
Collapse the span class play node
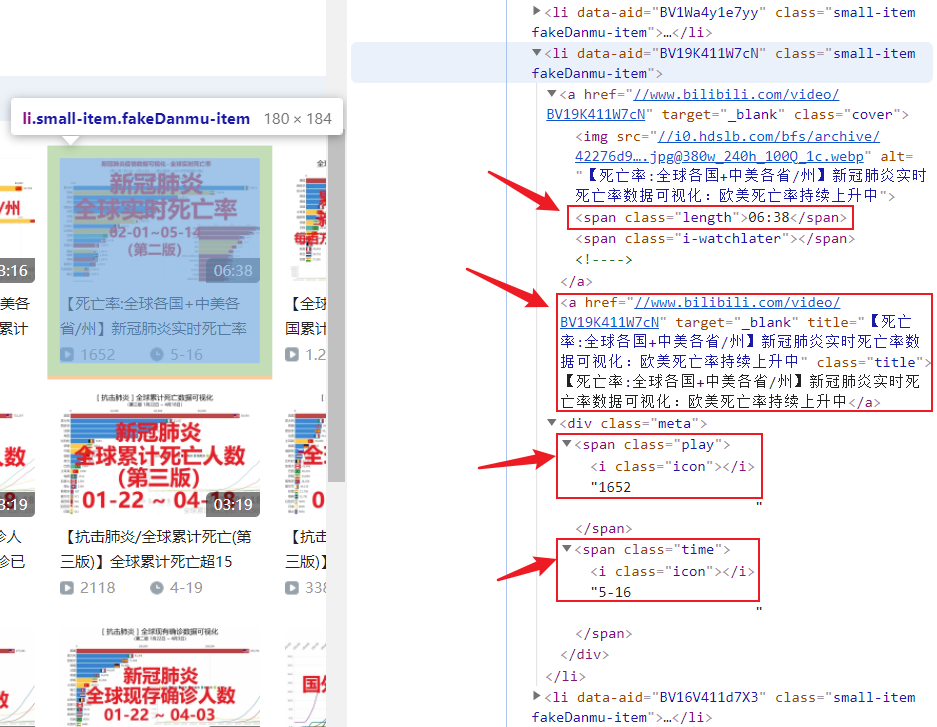click(x=567, y=444)
